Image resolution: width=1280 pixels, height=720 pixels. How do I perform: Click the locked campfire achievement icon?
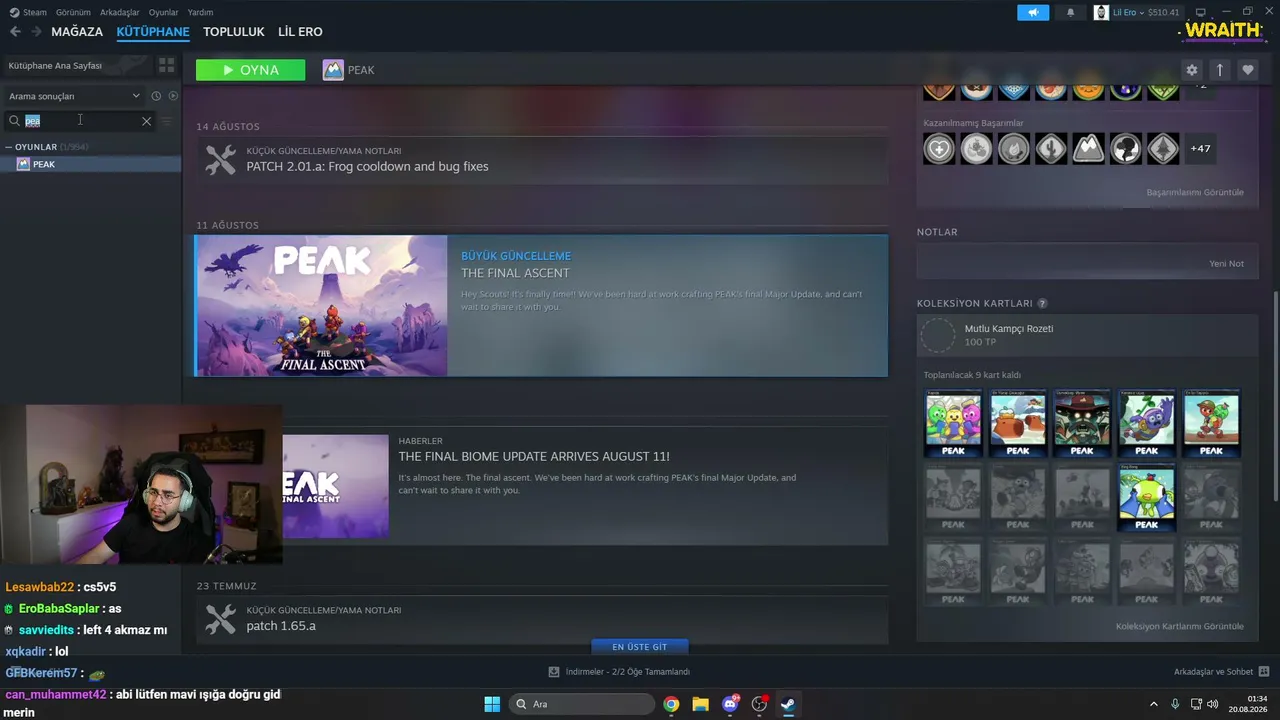(1013, 149)
